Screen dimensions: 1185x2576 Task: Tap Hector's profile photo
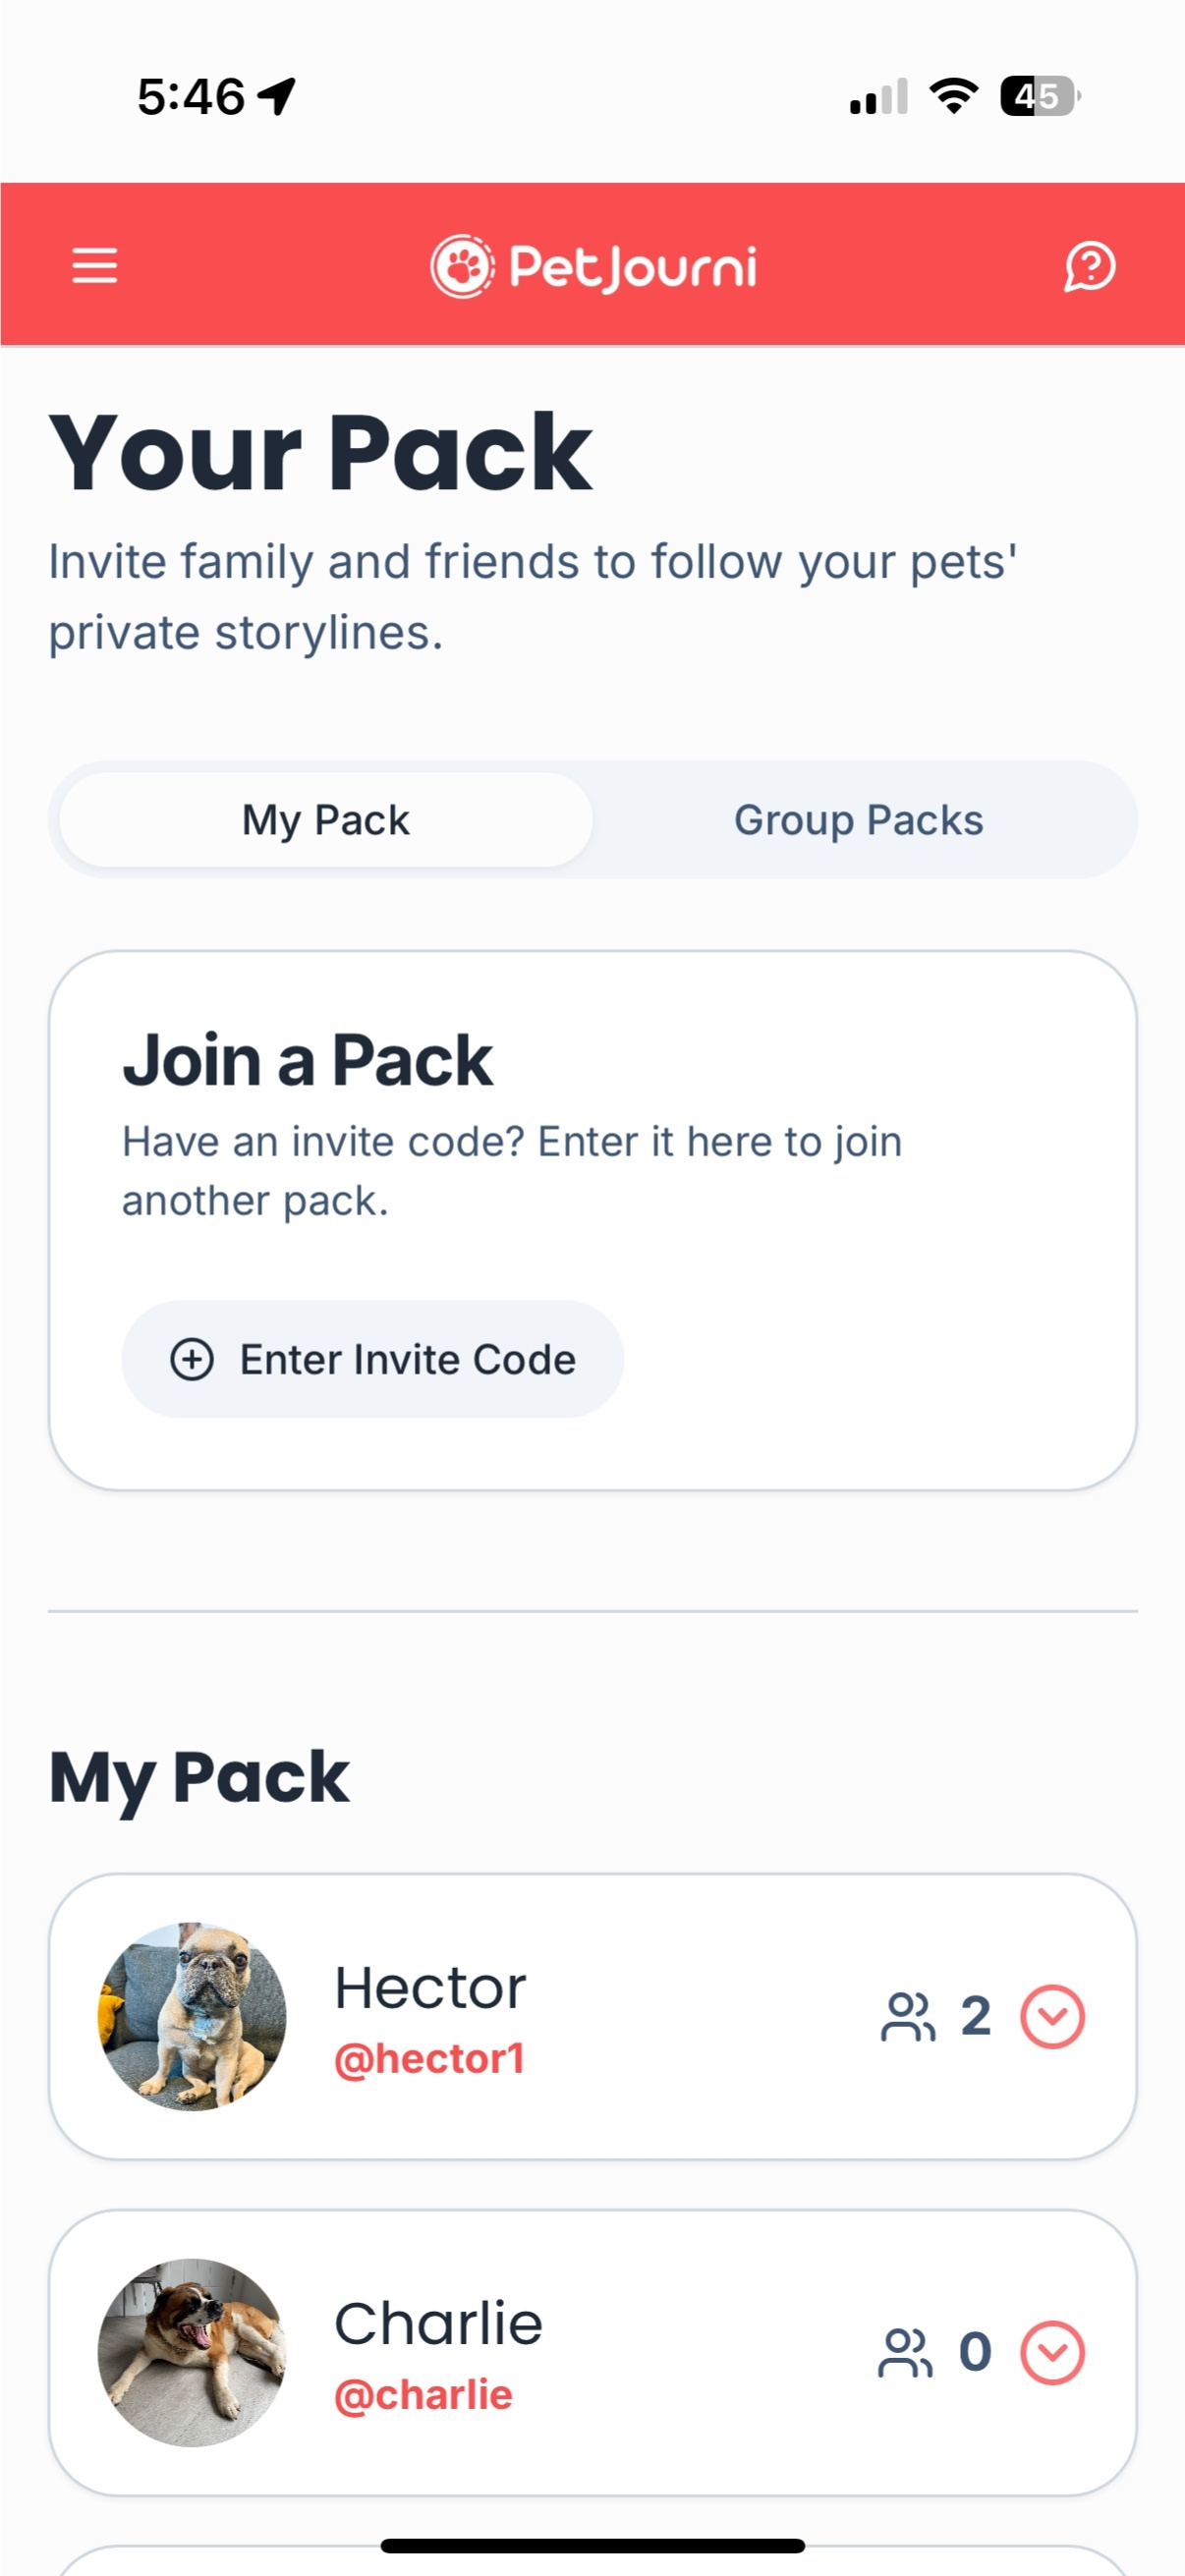click(192, 2016)
